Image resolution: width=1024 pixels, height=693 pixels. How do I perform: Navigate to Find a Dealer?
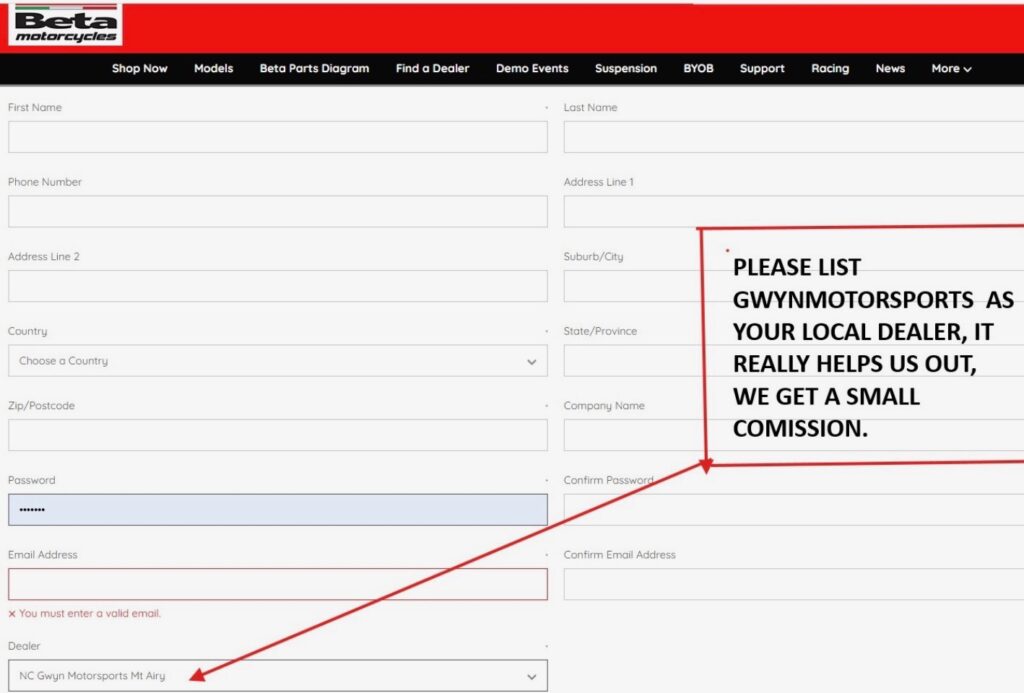(x=432, y=69)
